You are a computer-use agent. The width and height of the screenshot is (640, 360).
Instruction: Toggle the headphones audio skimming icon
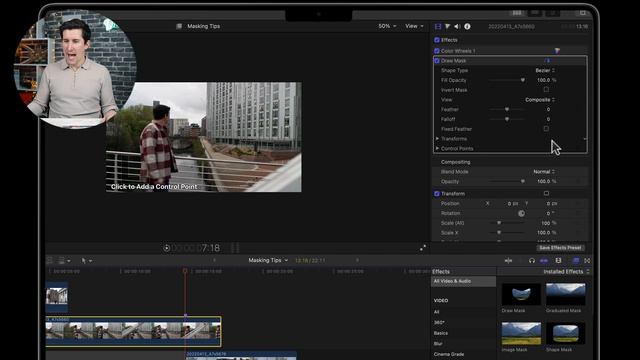[531, 260]
